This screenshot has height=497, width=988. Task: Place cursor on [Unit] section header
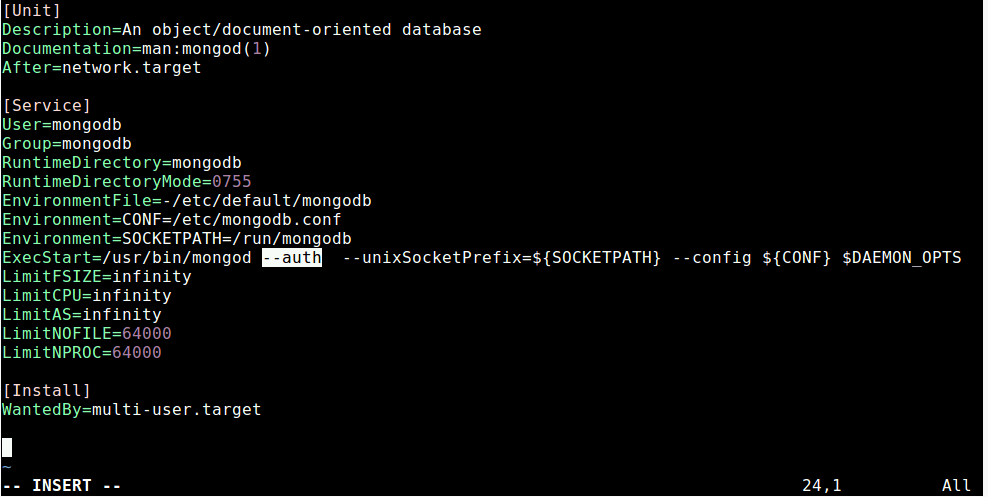coord(32,11)
